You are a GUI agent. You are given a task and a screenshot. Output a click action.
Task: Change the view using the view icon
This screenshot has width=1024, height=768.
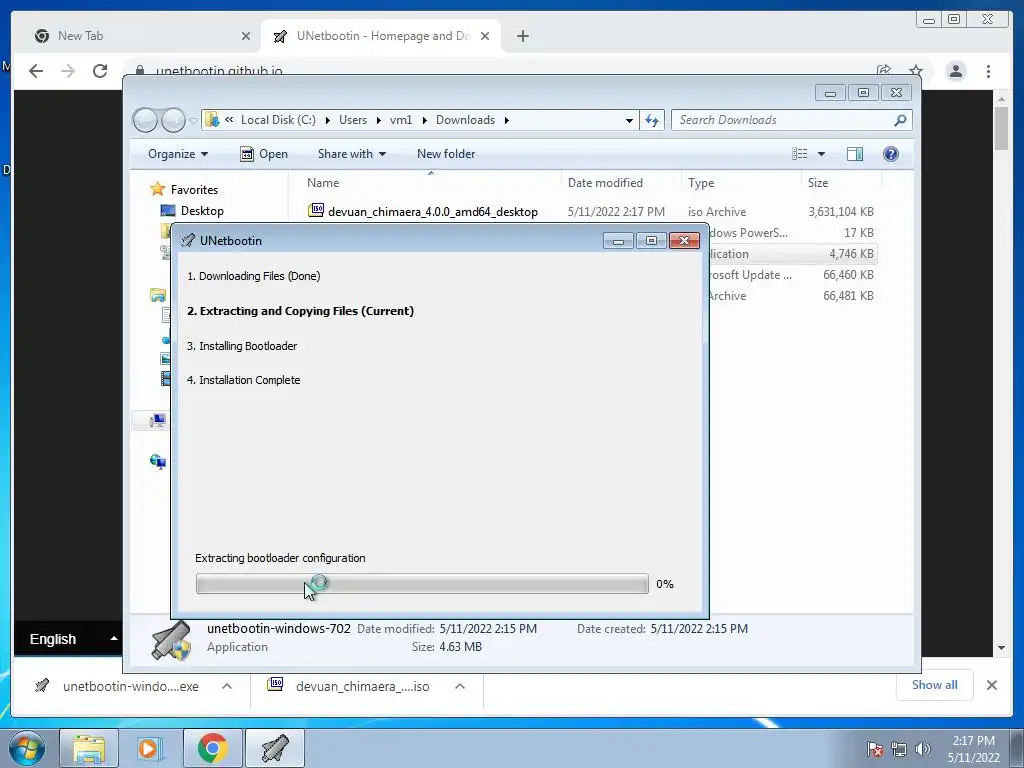[x=800, y=154]
